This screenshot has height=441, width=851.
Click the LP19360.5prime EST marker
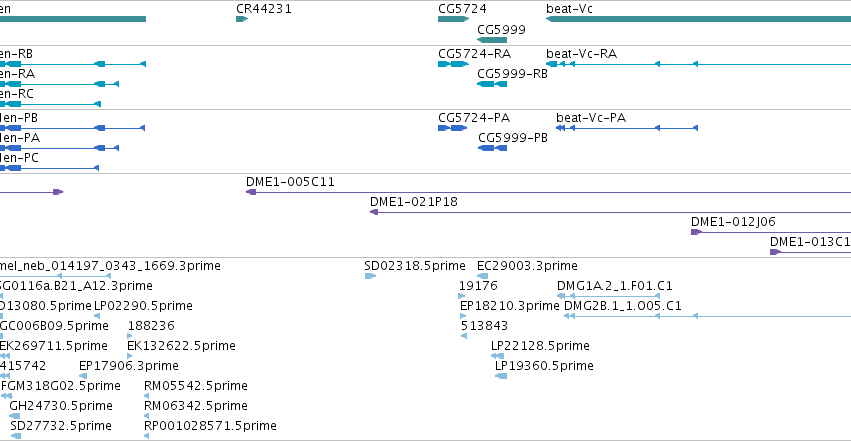coord(501,376)
